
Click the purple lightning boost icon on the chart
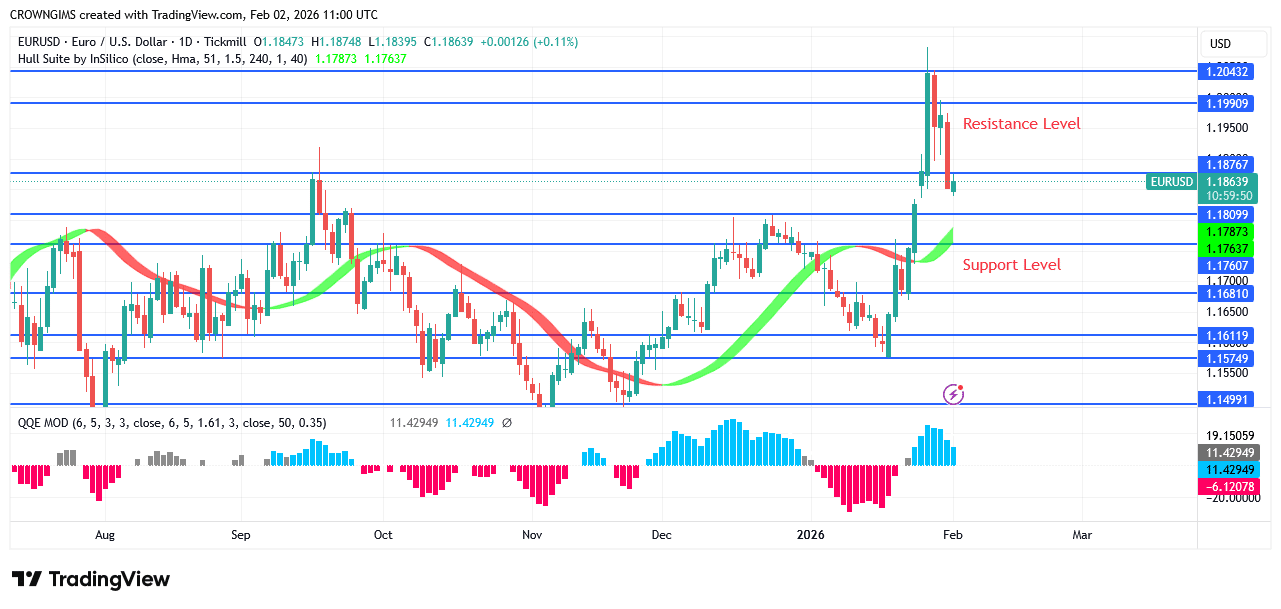pyautogui.click(x=952, y=395)
